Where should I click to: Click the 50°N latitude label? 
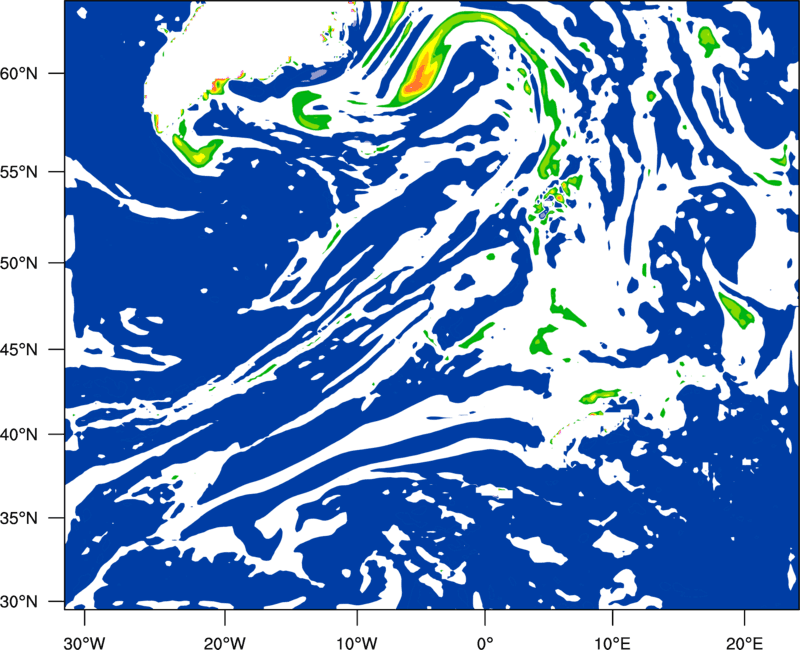coord(19,263)
